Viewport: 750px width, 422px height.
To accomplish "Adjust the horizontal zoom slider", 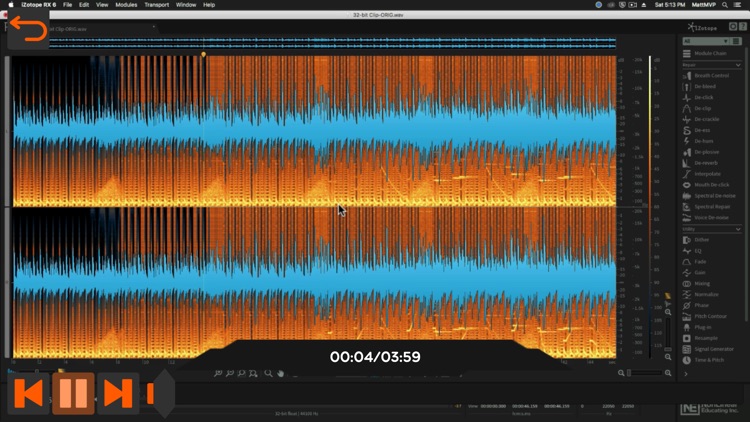I will (x=644, y=373).
